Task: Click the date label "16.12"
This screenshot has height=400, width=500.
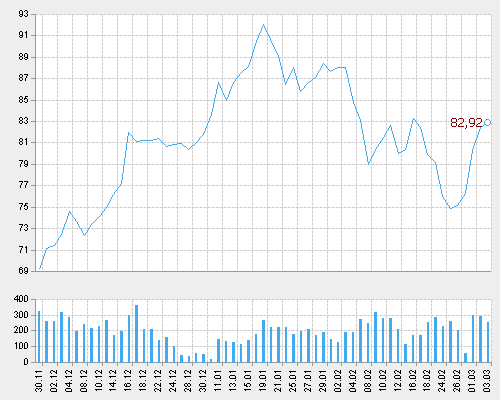Action: pyautogui.click(x=128, y=380)
